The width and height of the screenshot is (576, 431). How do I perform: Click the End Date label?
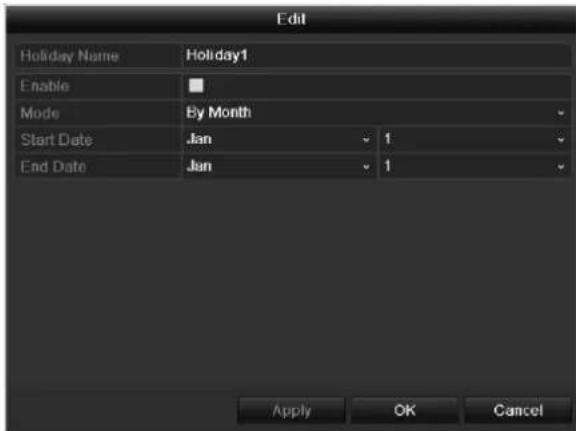coord(53,167)
